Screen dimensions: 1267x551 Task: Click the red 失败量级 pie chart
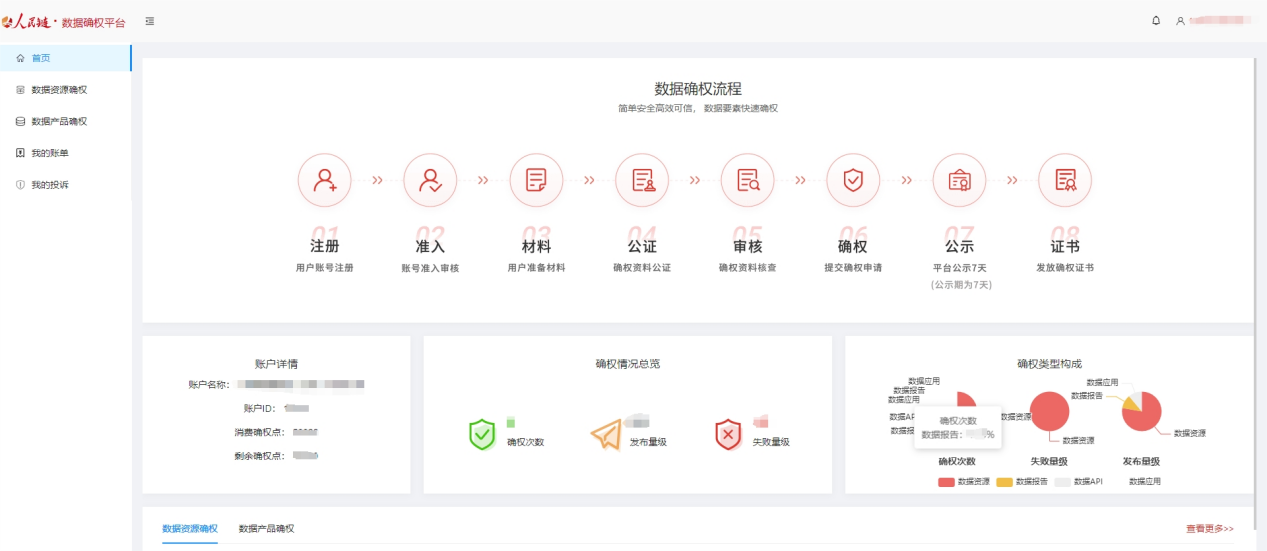[x=1049, y=411]
